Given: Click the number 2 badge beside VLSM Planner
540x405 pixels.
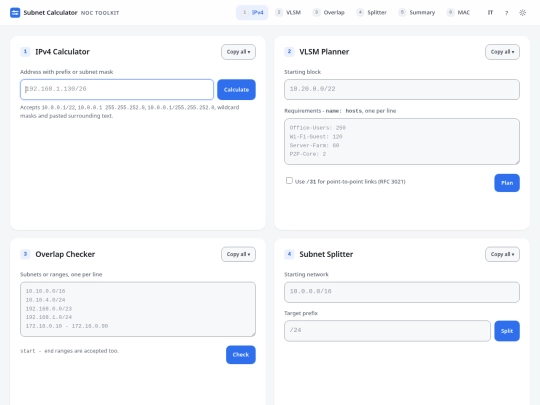Looking at the screenshot, I should tap(289, 52).
